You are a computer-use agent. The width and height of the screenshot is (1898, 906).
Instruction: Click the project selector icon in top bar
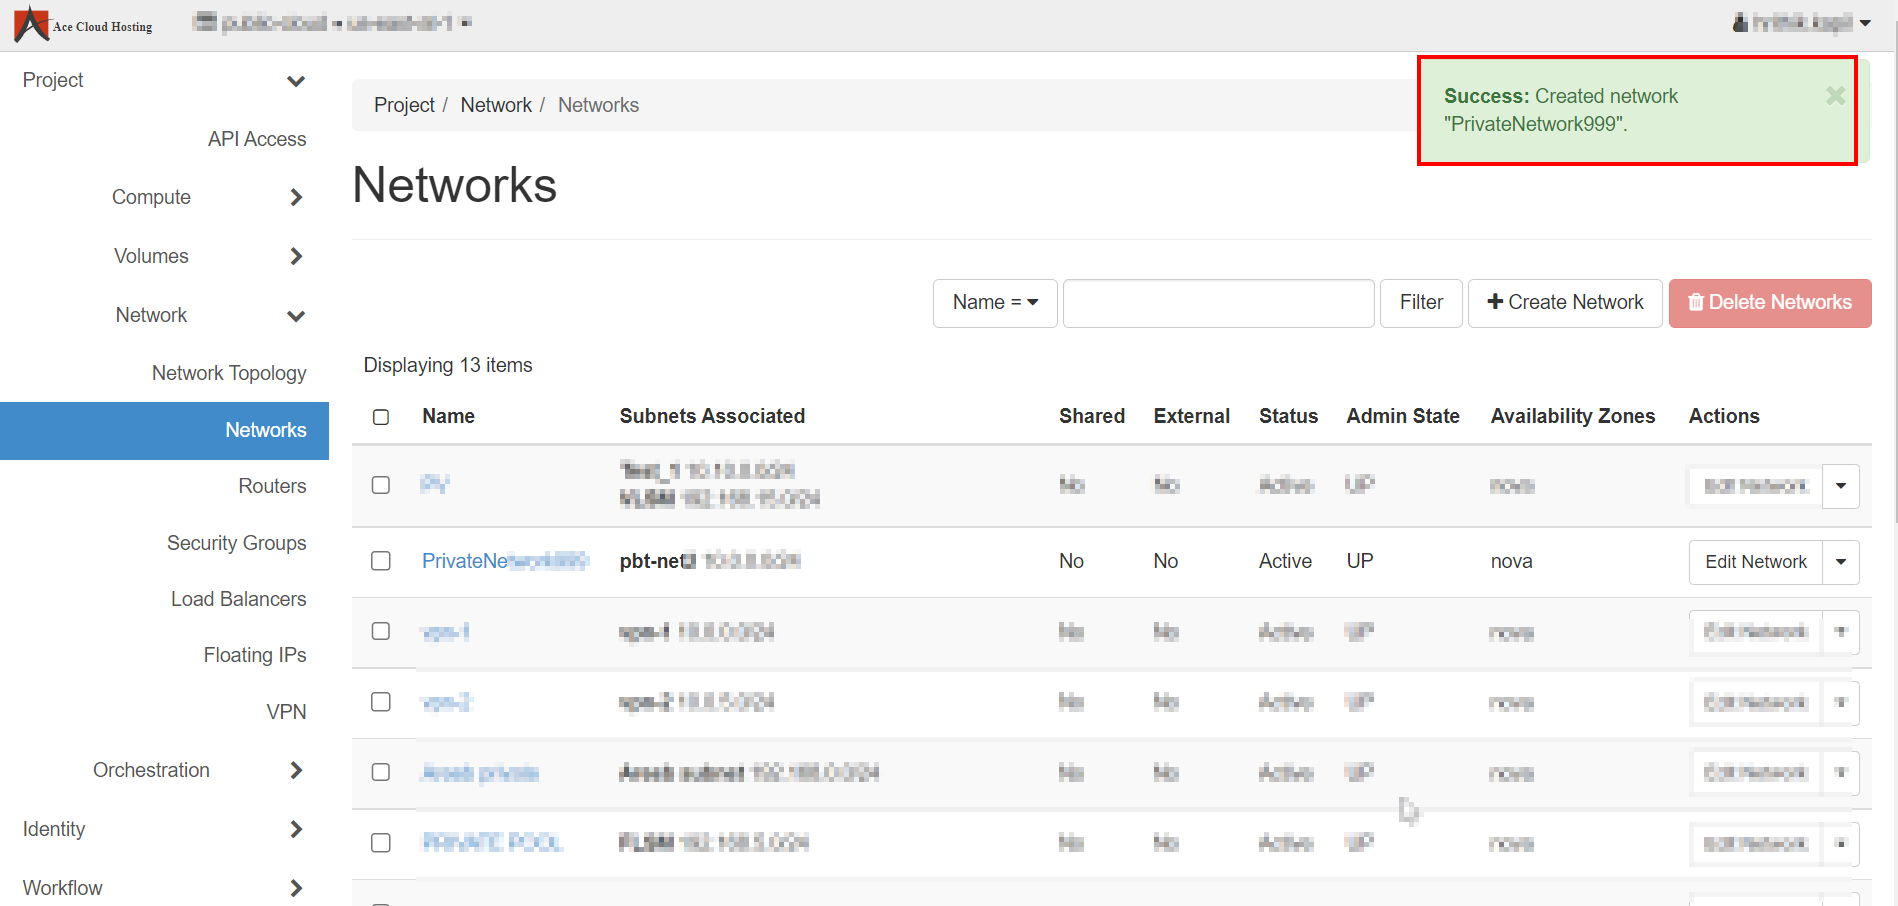pos(204,22)
